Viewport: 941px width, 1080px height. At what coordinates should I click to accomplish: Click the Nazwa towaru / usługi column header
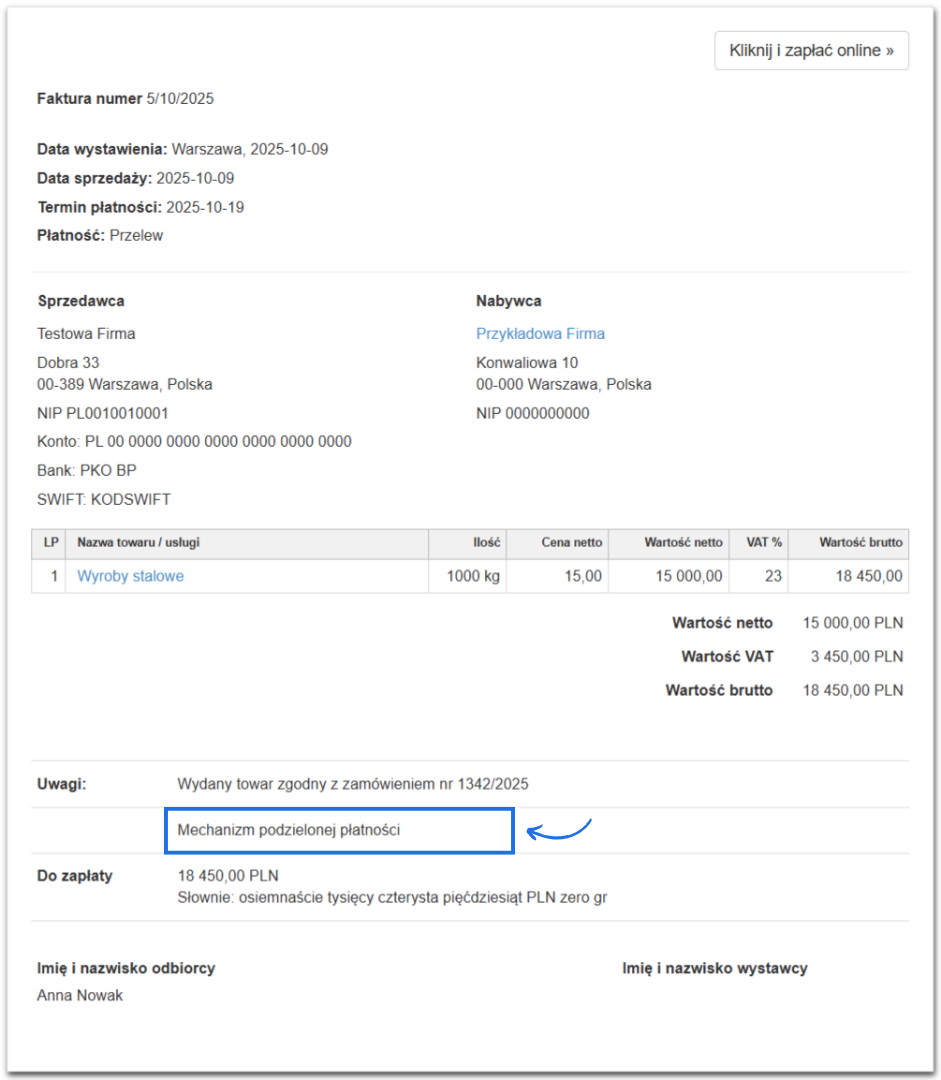click(x=144, y=543)
